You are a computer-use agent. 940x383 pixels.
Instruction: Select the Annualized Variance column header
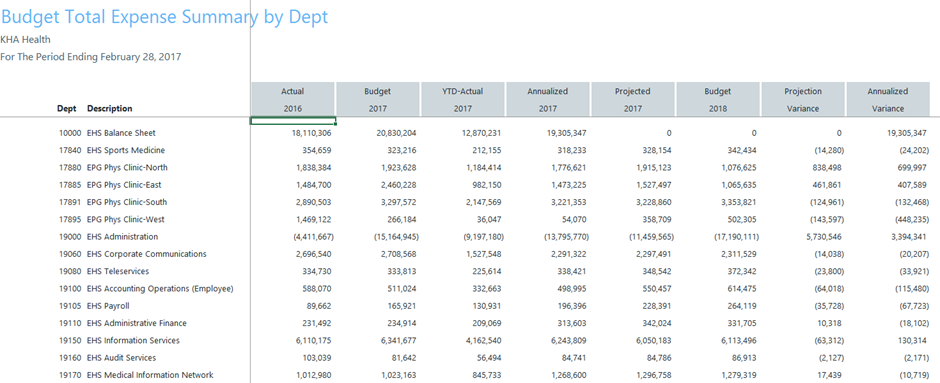888,99
